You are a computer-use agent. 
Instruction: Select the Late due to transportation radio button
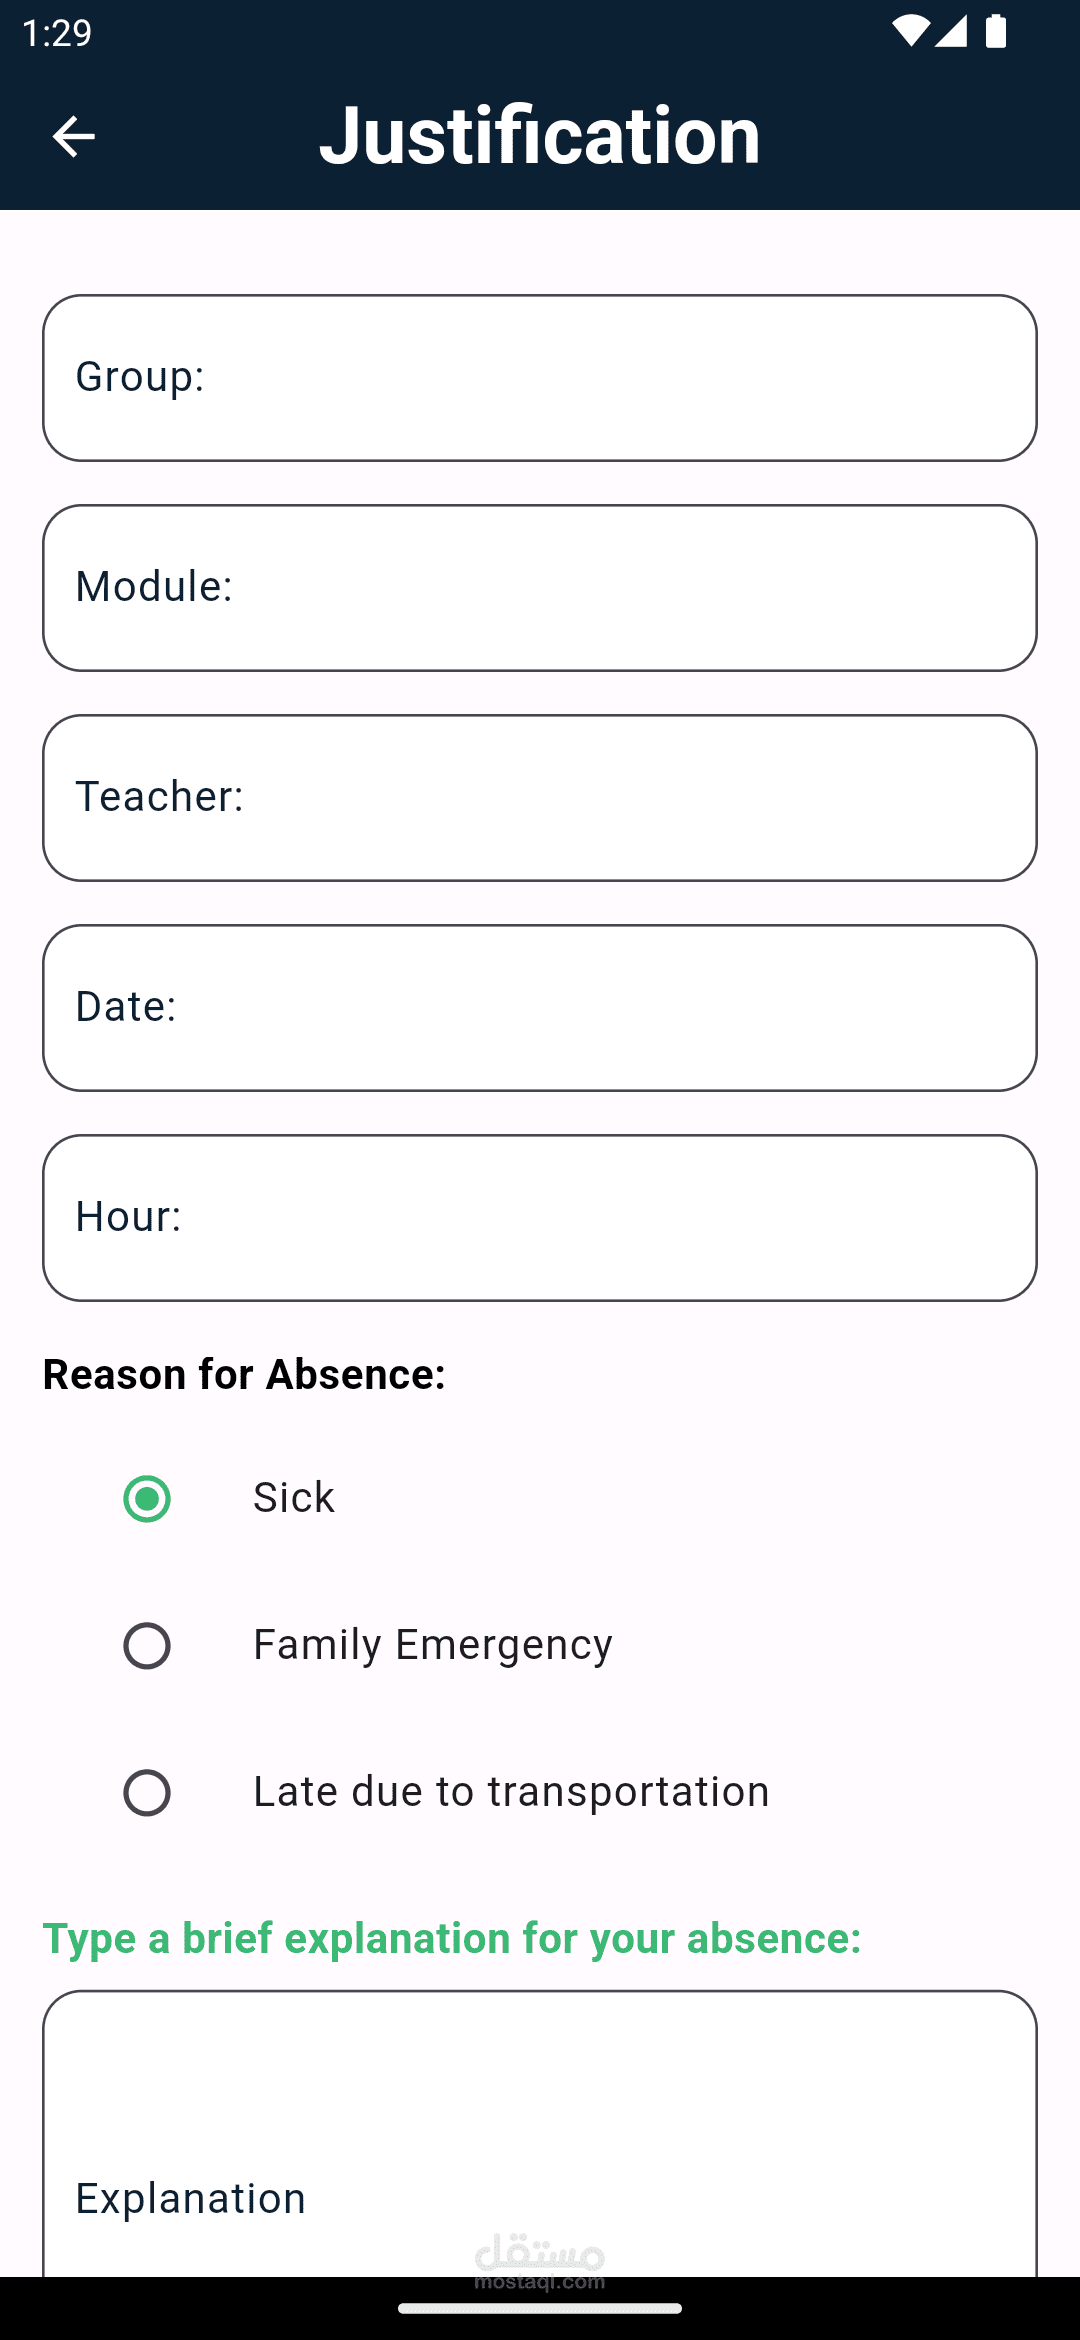click(147, 1792)
